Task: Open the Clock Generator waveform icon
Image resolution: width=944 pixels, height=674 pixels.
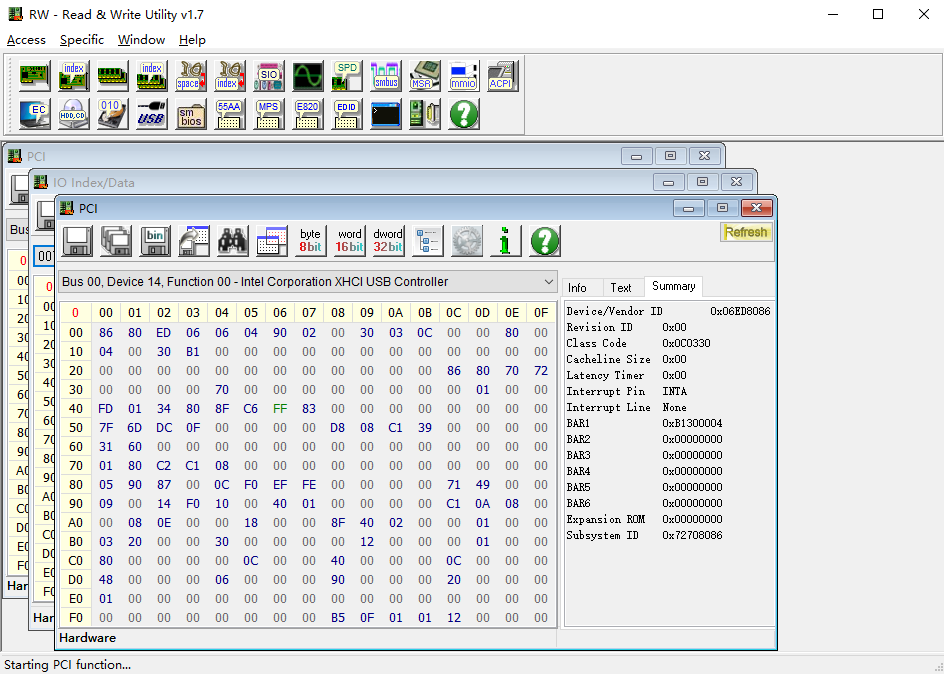Action: [x=308, y=76]
